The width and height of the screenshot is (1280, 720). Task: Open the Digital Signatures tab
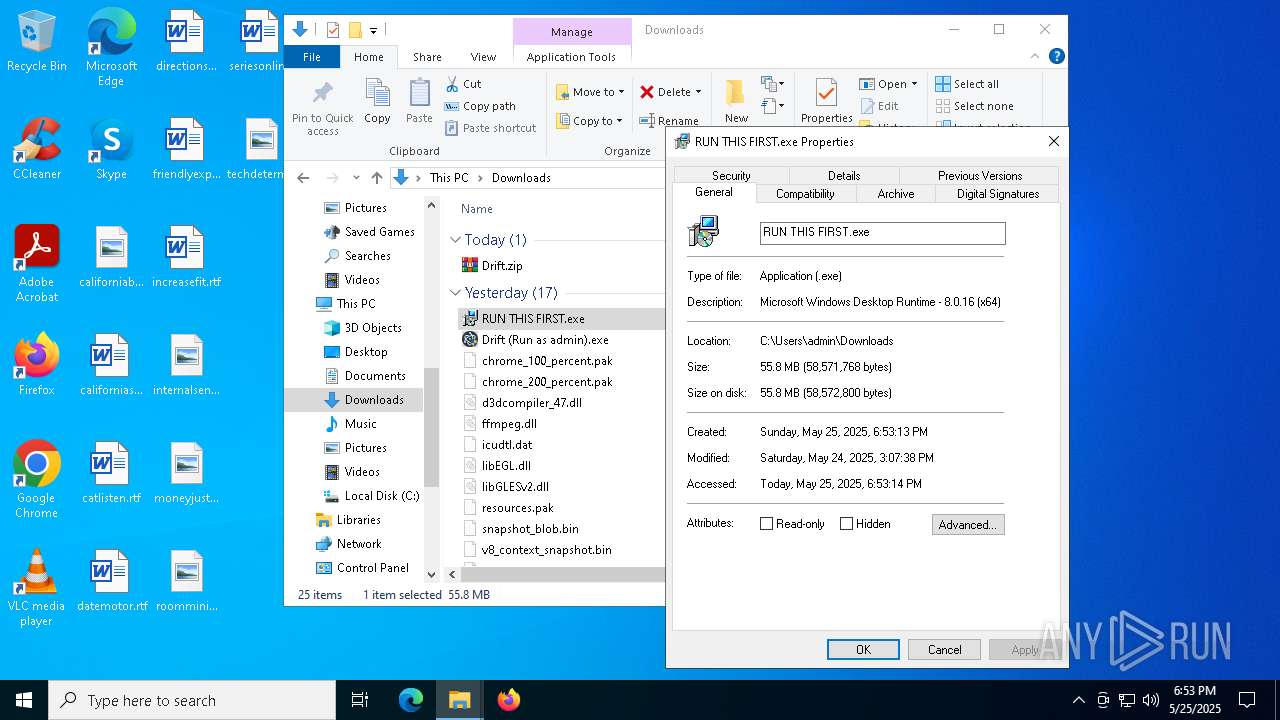997,194
